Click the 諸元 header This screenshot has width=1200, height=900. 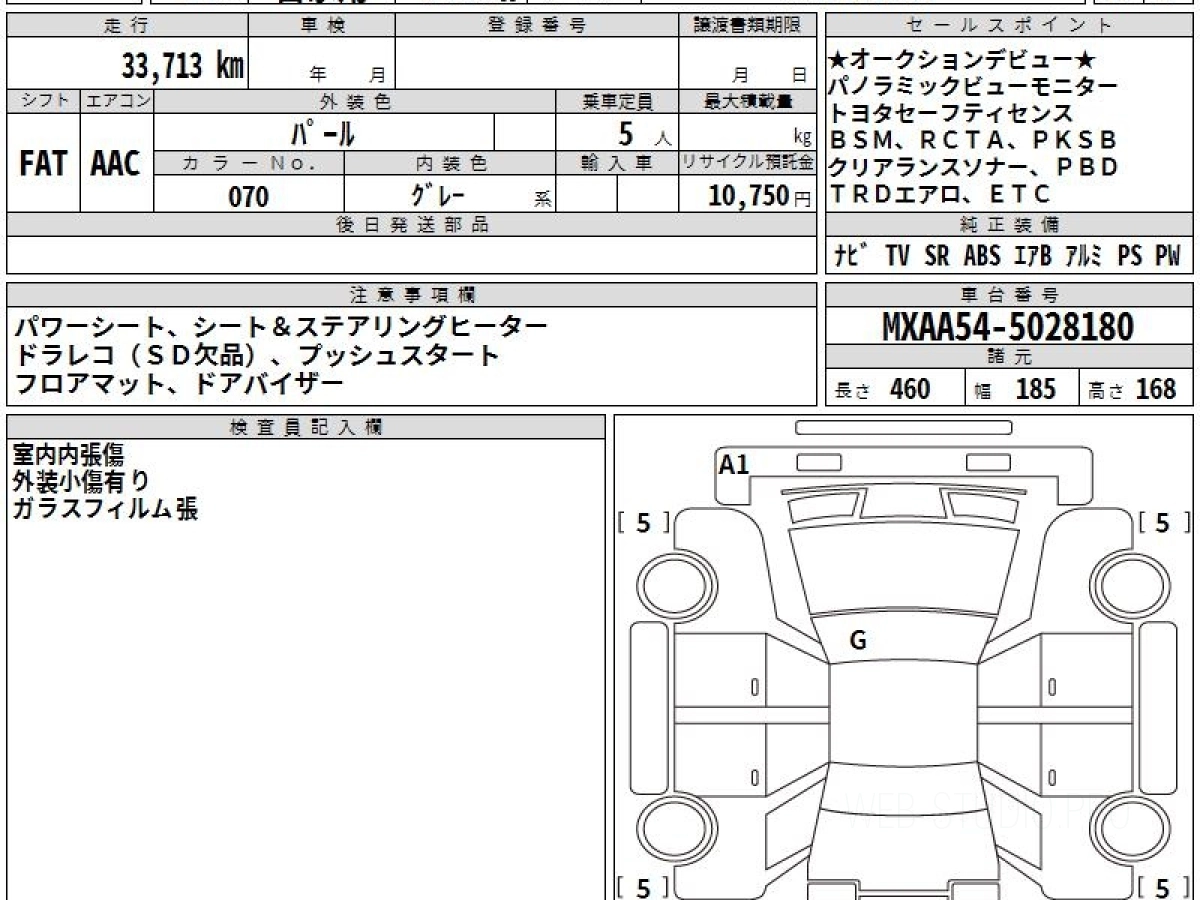1010,357
